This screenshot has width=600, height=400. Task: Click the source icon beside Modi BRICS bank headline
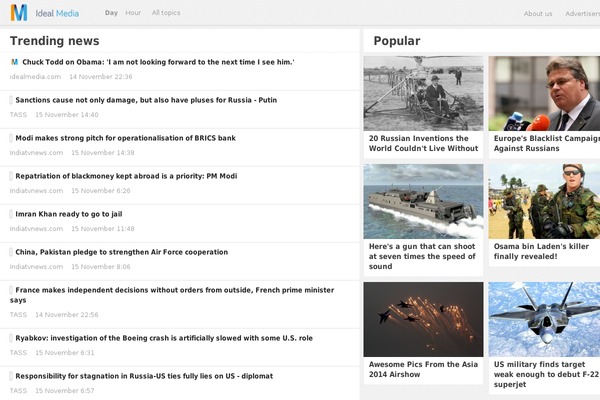pos(11,138)
